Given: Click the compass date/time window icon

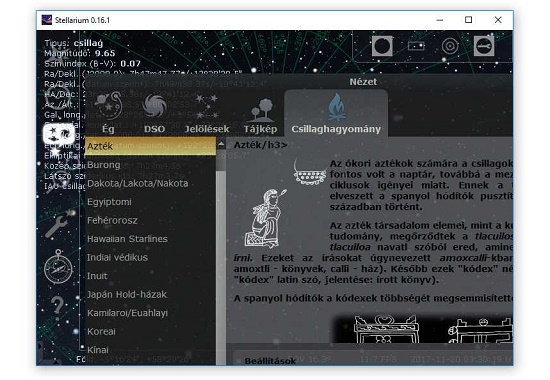Looking at the screenshot, I should (x=59, y=267).
